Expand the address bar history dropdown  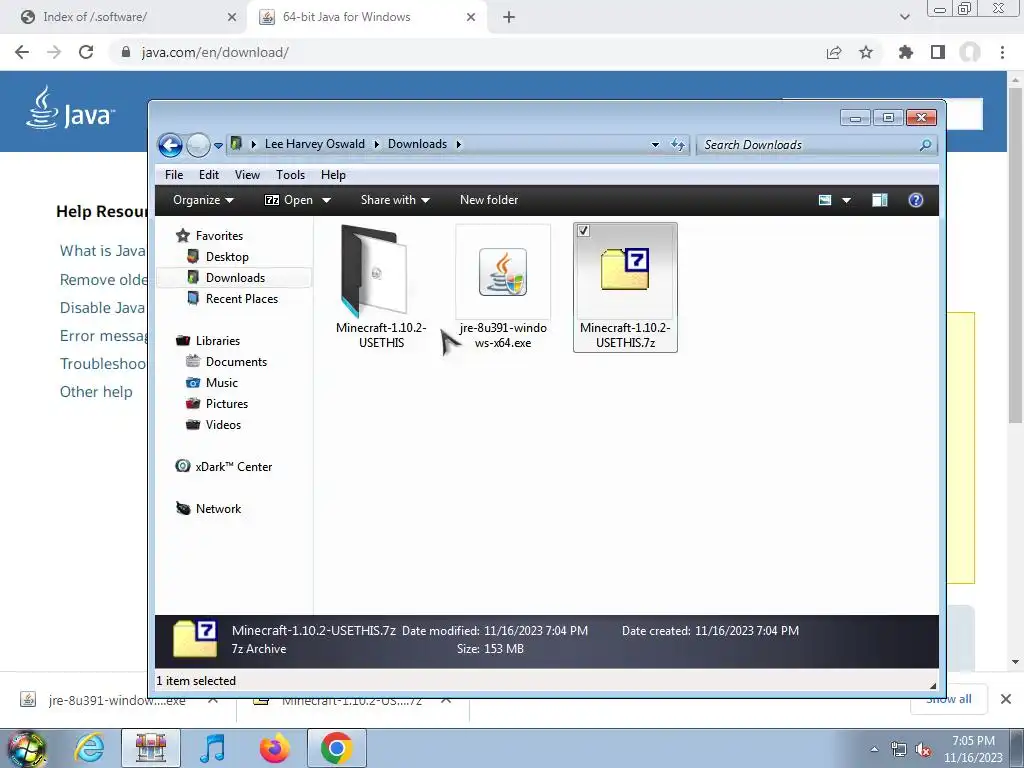pyautogui.click(x=655, y=145)
